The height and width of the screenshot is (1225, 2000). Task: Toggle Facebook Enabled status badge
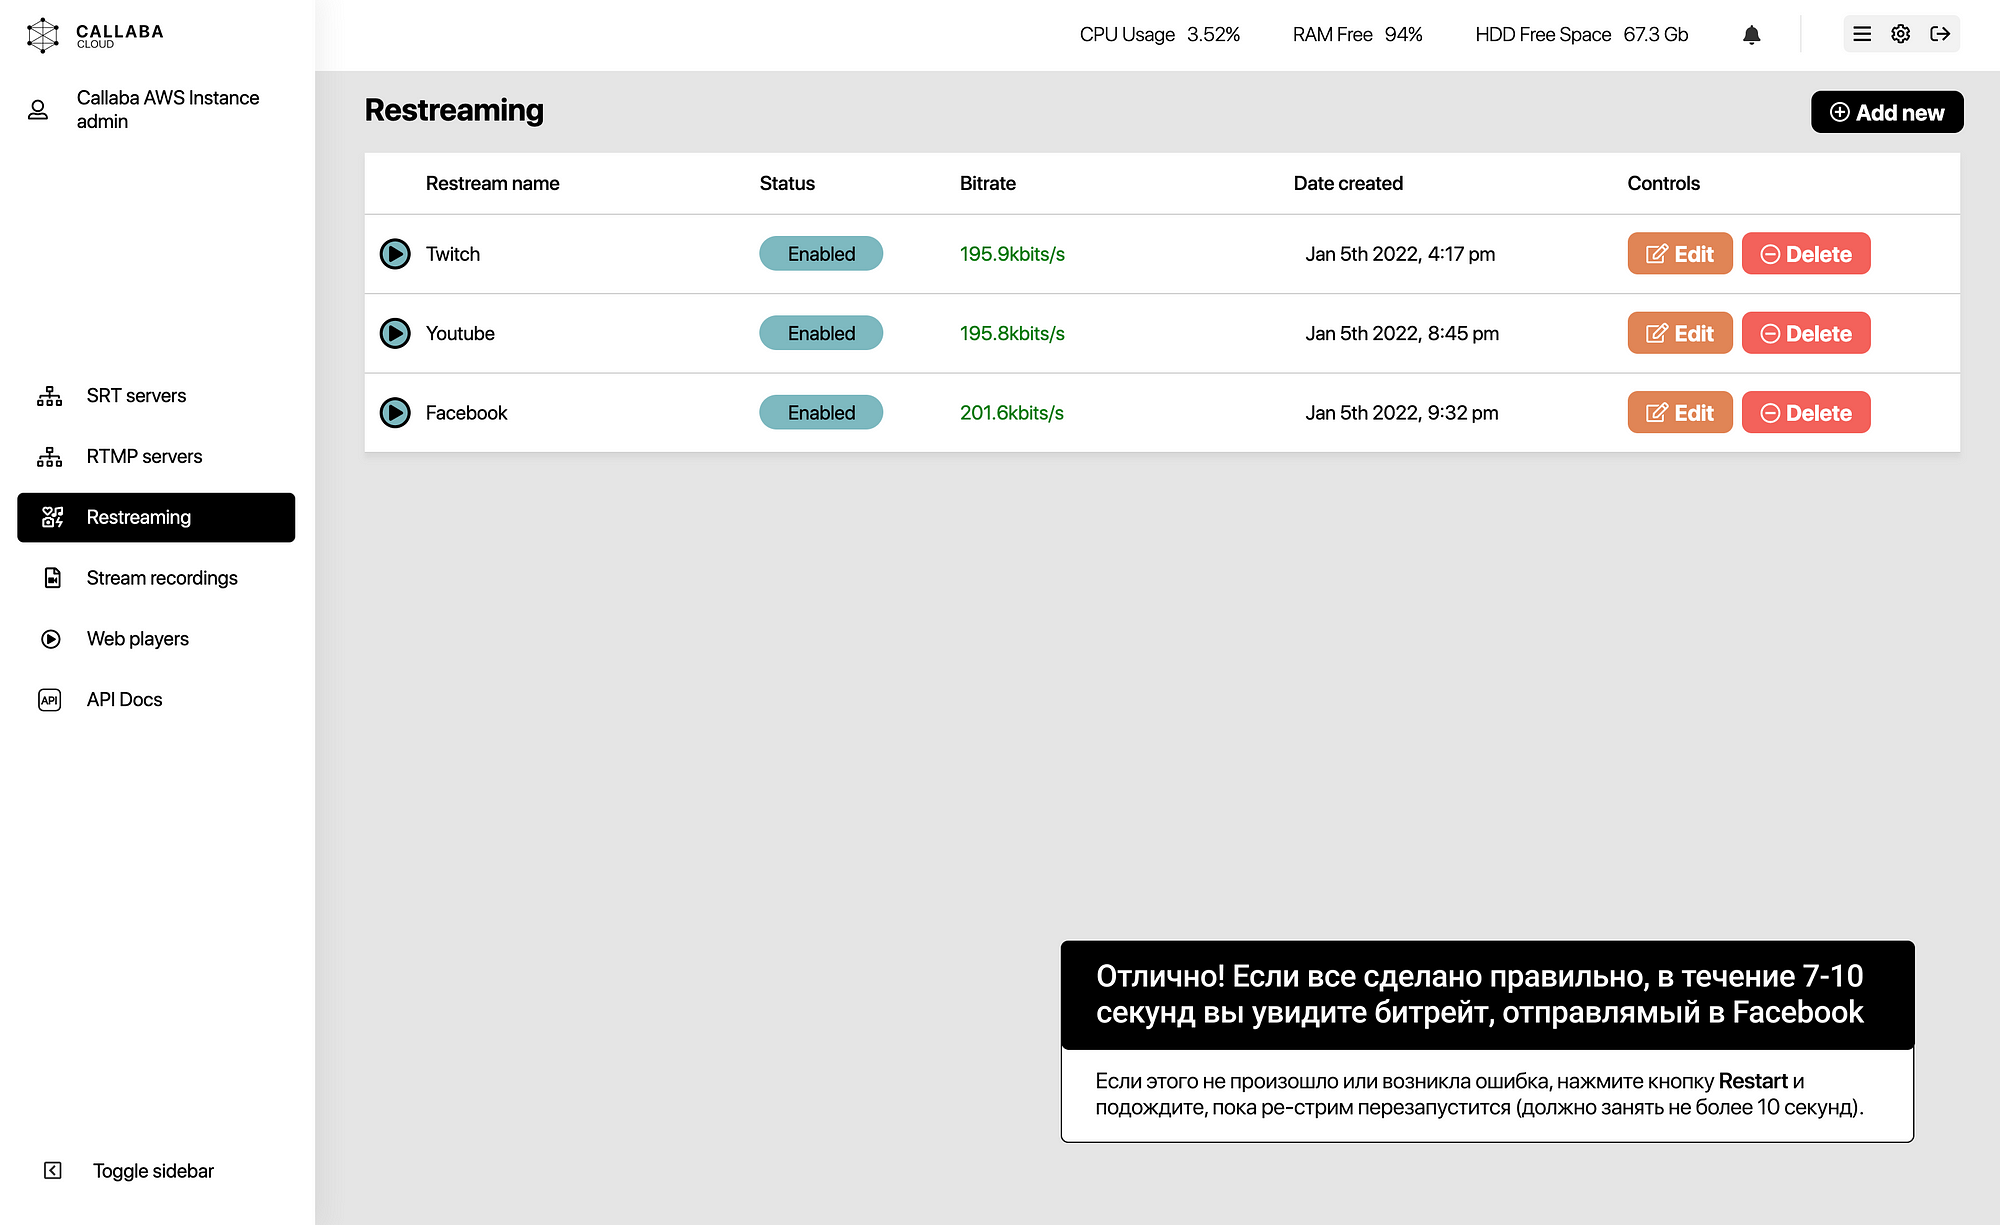pyautogui.click(x=821, y=412)
